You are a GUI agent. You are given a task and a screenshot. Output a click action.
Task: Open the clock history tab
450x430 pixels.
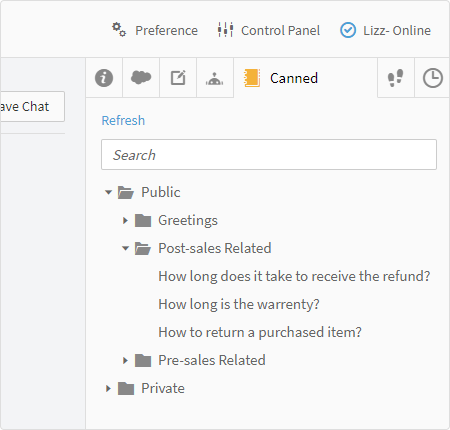coord(433,78)
